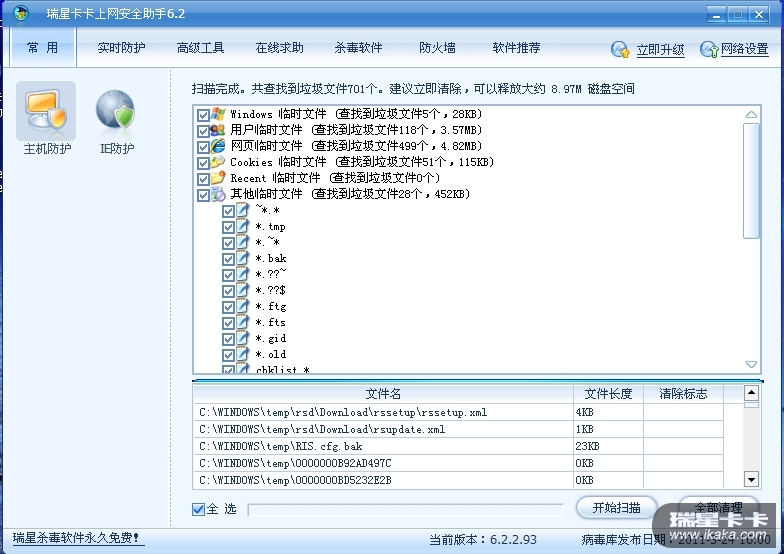Uncheck 用户临时文件 checkbox
The image size is (784, 554).
click(203, 131)
